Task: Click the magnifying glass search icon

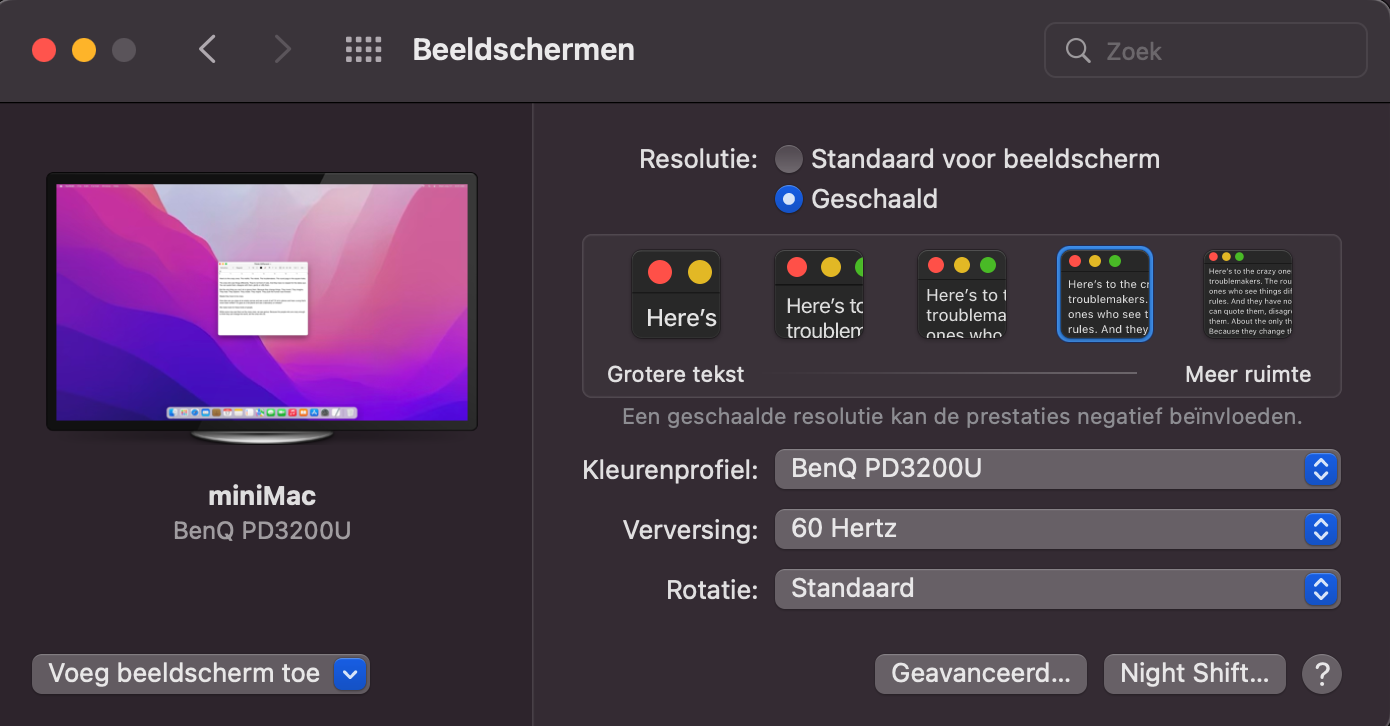Action: [x=1078, y=50]
